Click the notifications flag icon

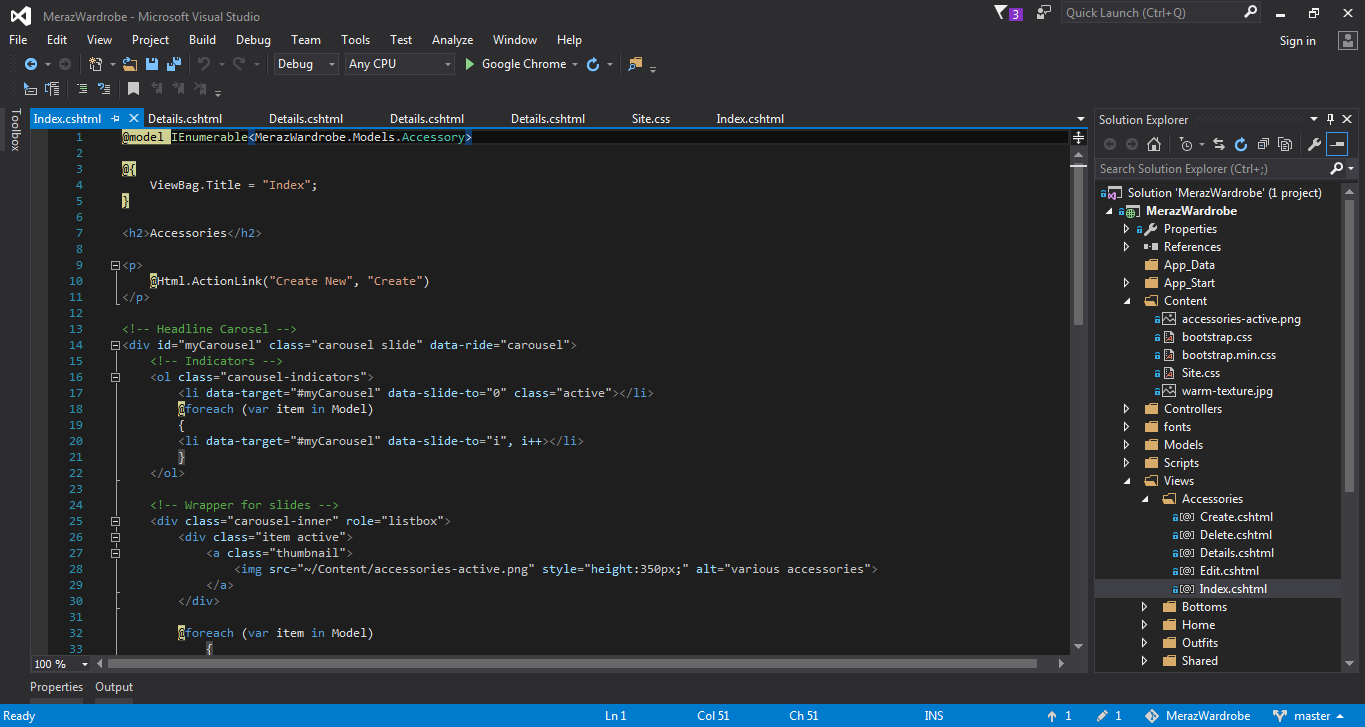point(1002,13)
